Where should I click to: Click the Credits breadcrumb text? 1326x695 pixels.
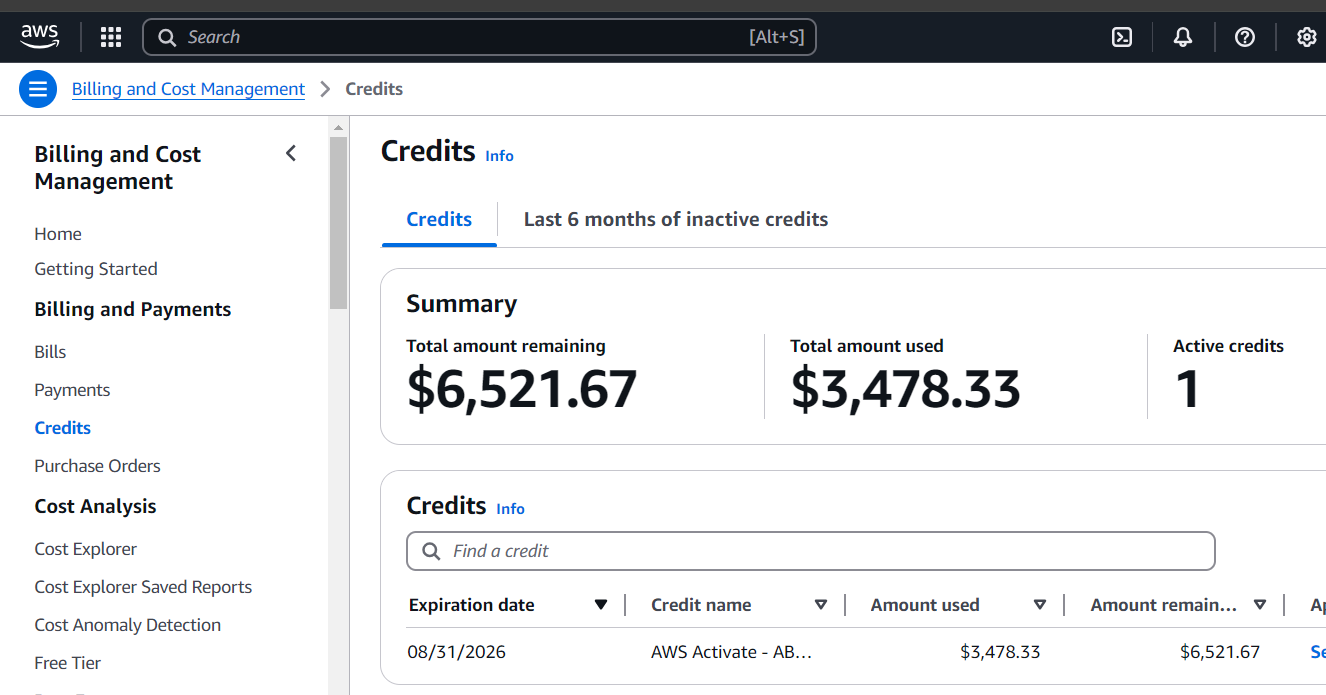coord(374,89)
